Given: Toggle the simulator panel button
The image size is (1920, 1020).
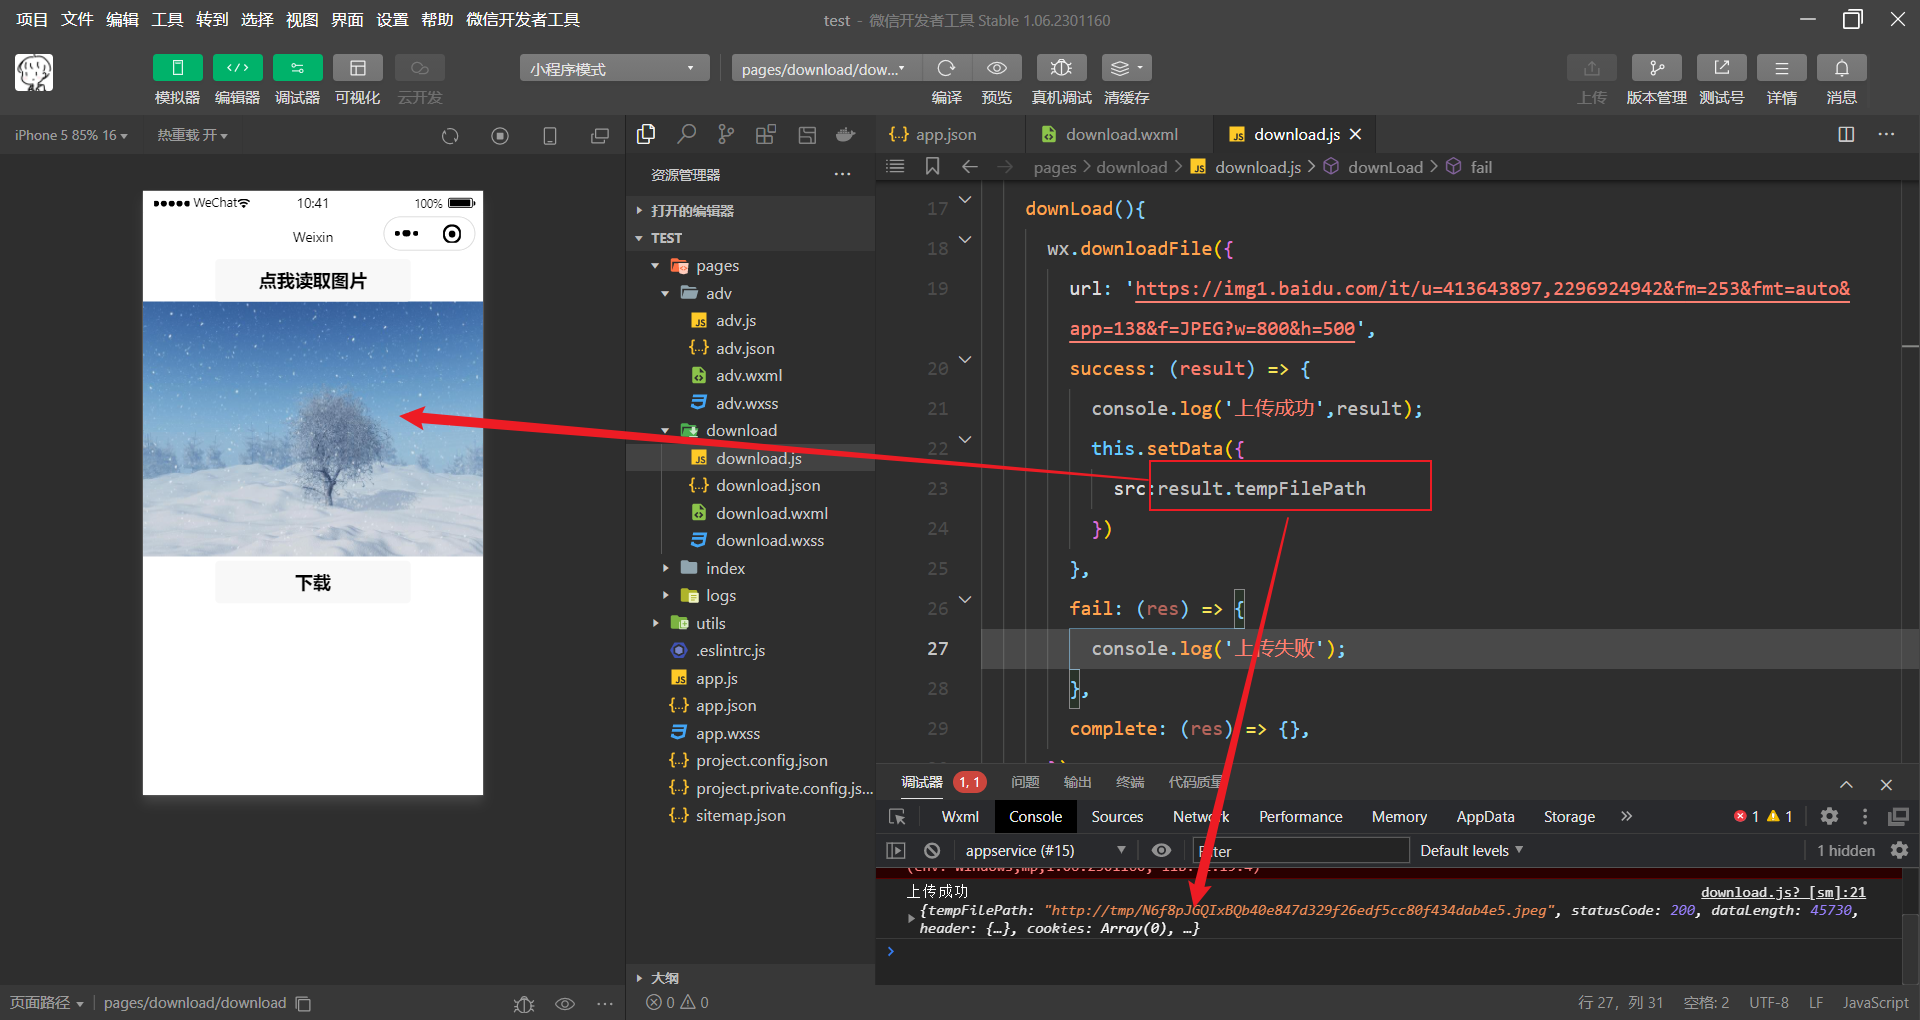Looking at the screenshot, I should pos(177,68).
